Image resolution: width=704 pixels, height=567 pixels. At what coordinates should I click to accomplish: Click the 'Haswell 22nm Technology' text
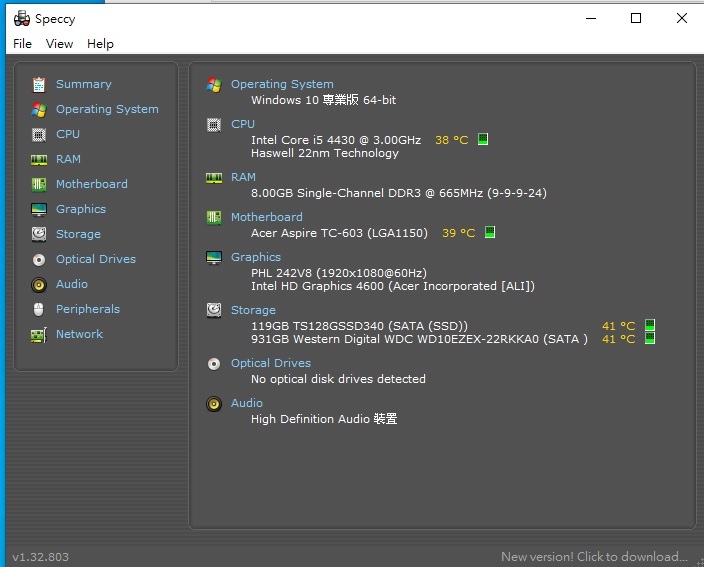pyautogui.click(x=325, y=154)
